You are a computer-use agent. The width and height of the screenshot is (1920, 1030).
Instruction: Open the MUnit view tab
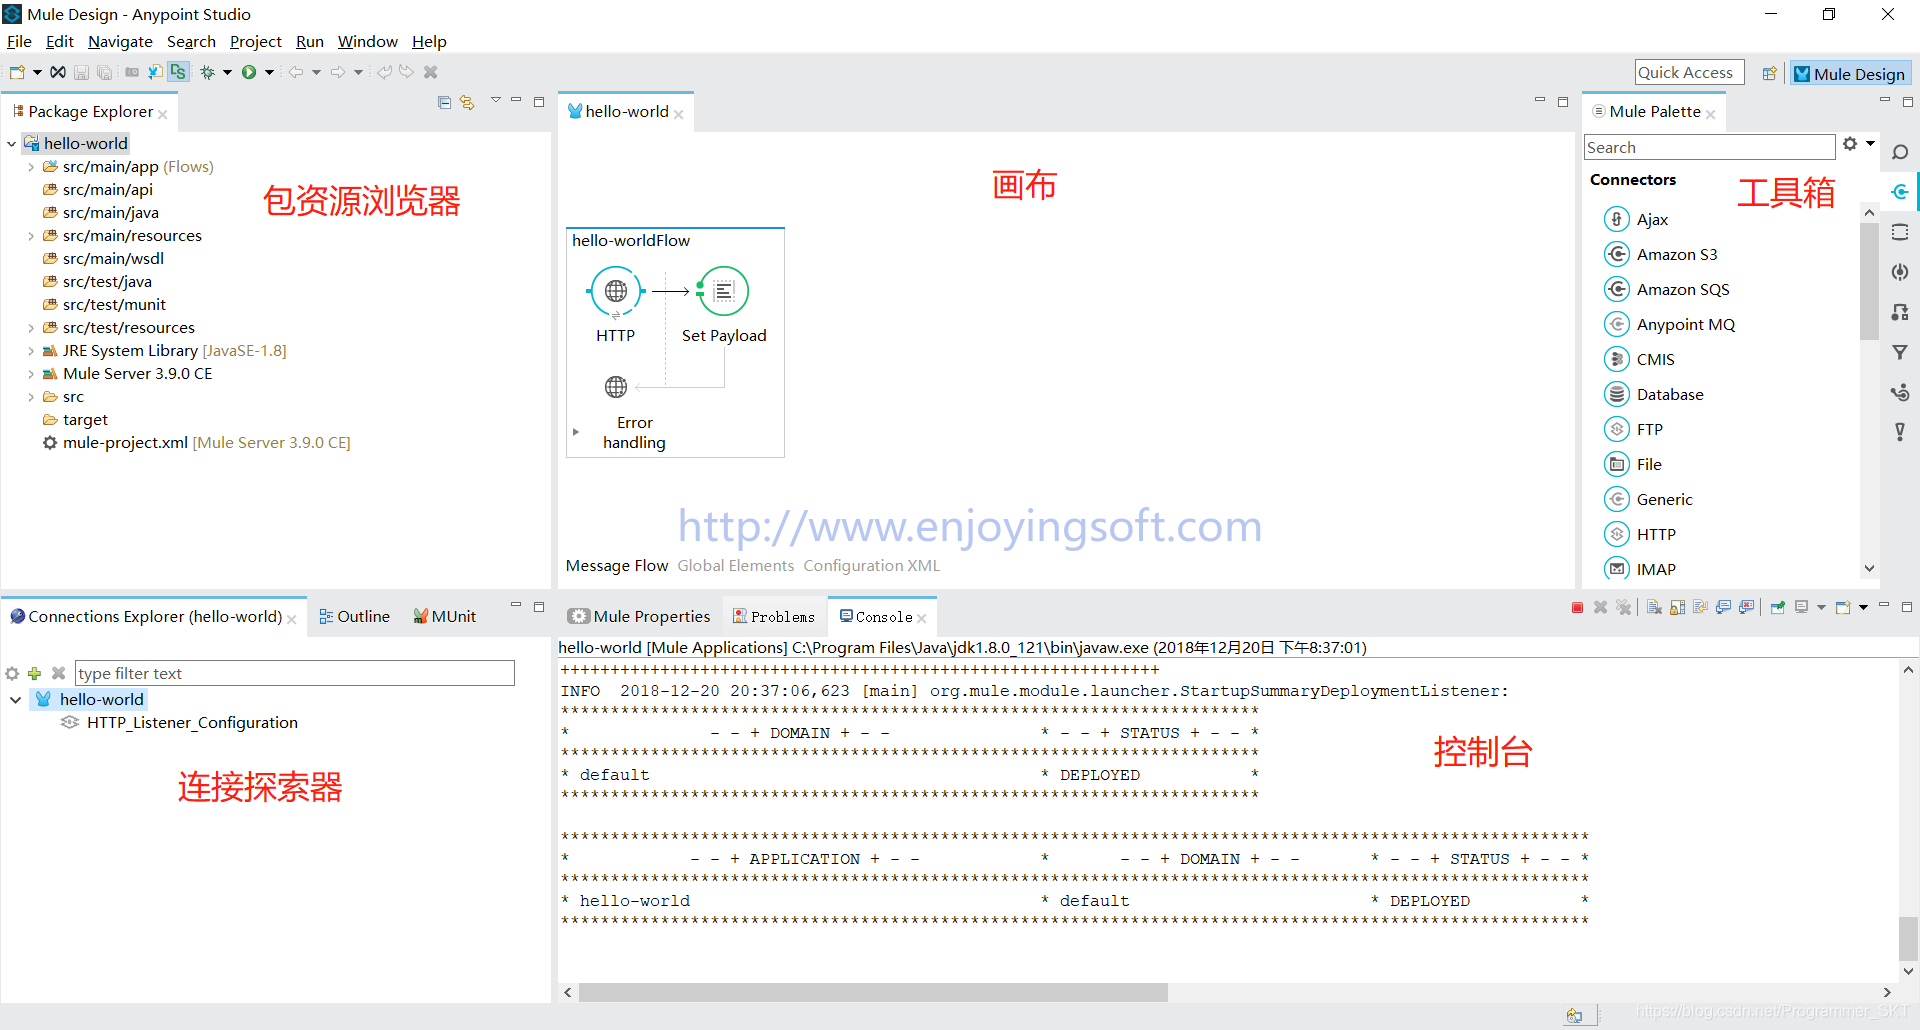pos(445,617)
